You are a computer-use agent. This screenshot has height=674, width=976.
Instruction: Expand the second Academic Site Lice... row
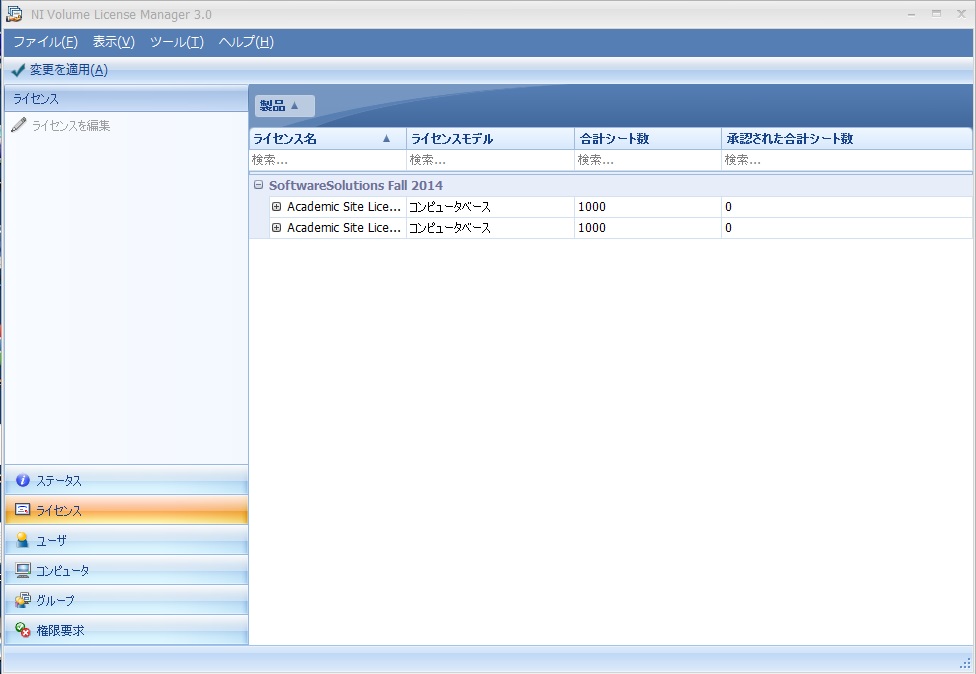pyautogui.click(x=276, y=227)
